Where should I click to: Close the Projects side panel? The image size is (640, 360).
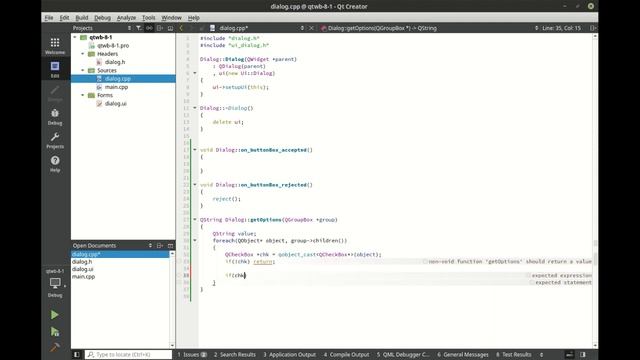(170, 28)
